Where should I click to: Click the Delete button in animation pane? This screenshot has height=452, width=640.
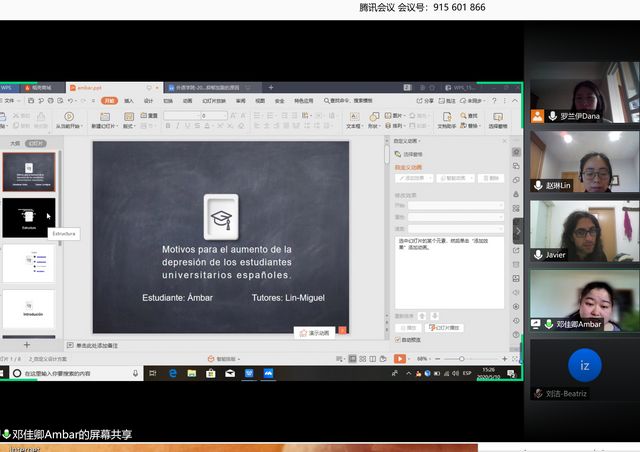(x=489, y=178)
